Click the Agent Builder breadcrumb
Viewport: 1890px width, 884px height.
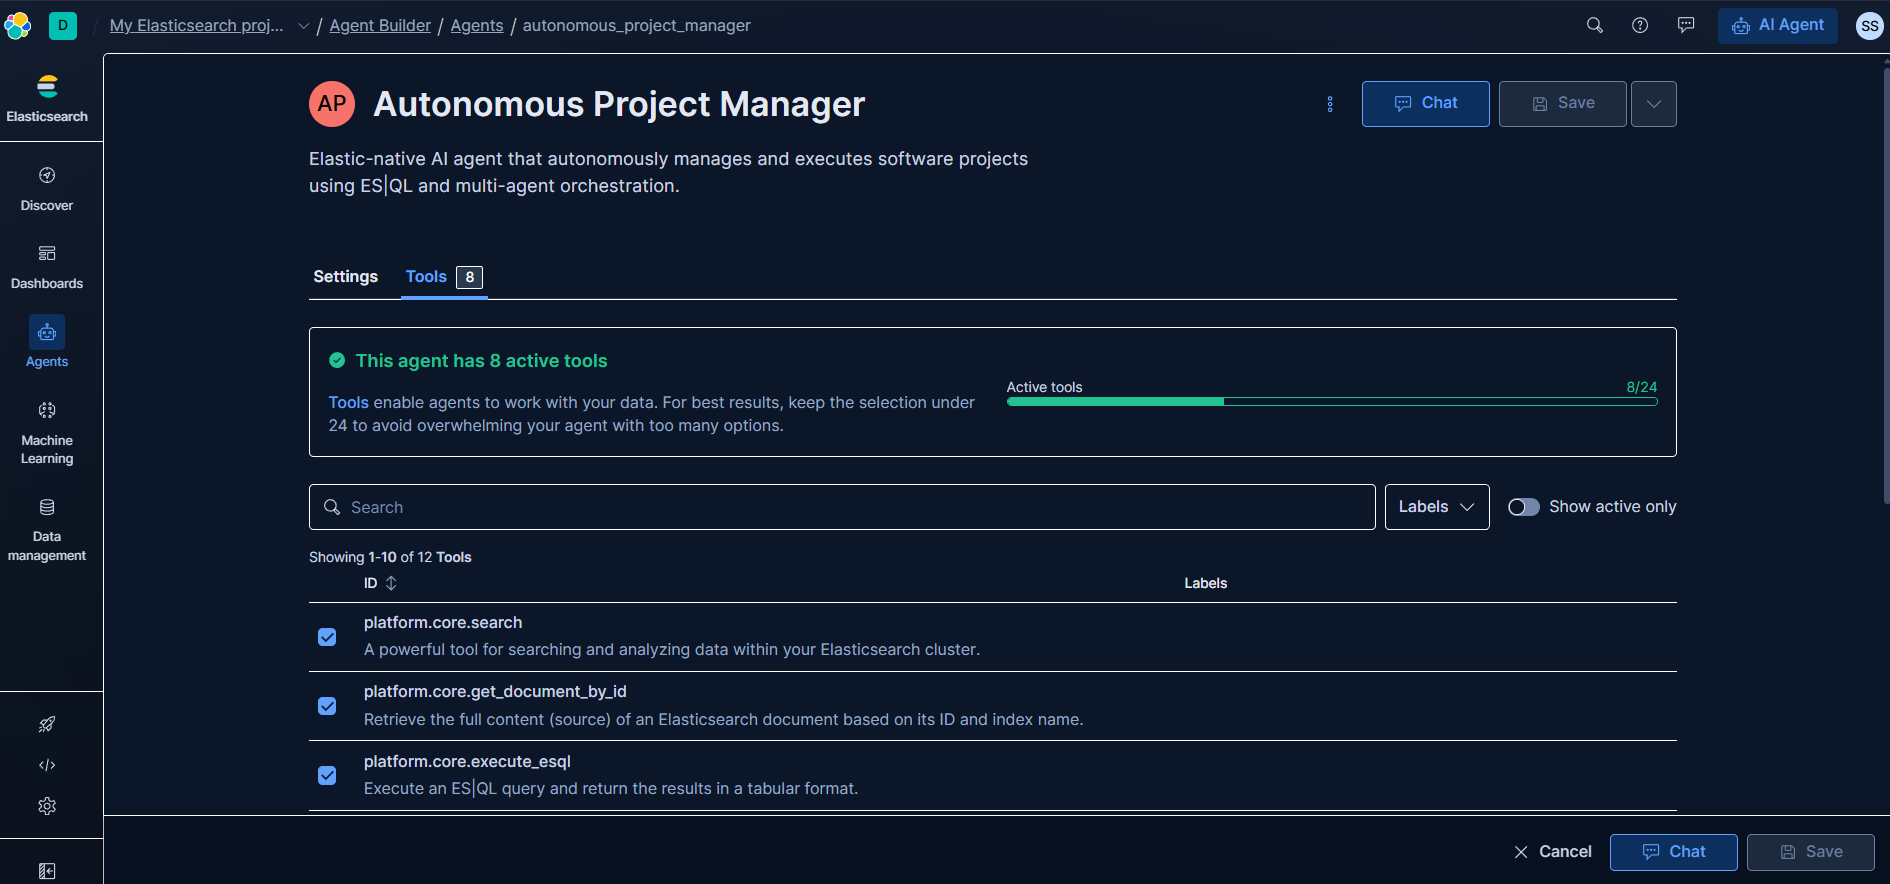click(x=380, y=26)
